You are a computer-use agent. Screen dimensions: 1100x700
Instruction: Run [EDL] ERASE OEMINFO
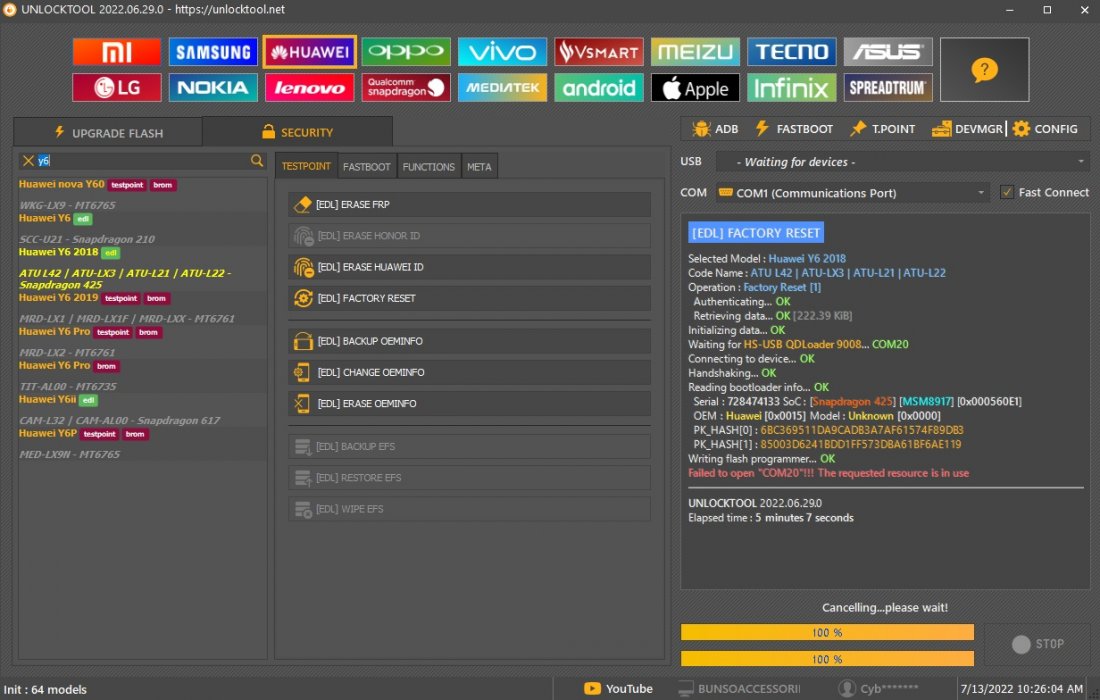469,404
